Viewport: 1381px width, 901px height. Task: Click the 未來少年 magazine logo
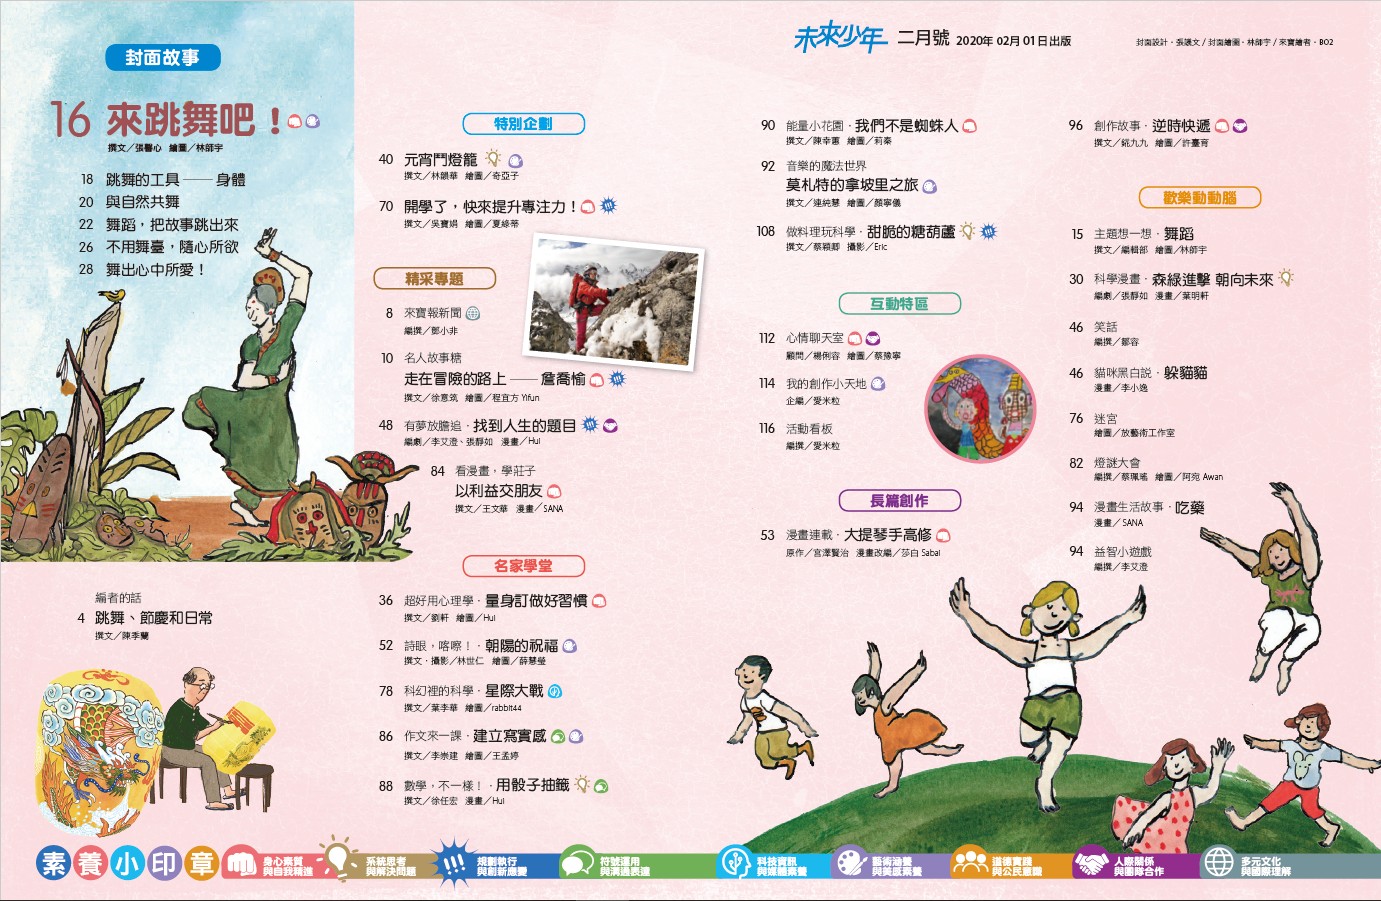[x=839, y=39]
